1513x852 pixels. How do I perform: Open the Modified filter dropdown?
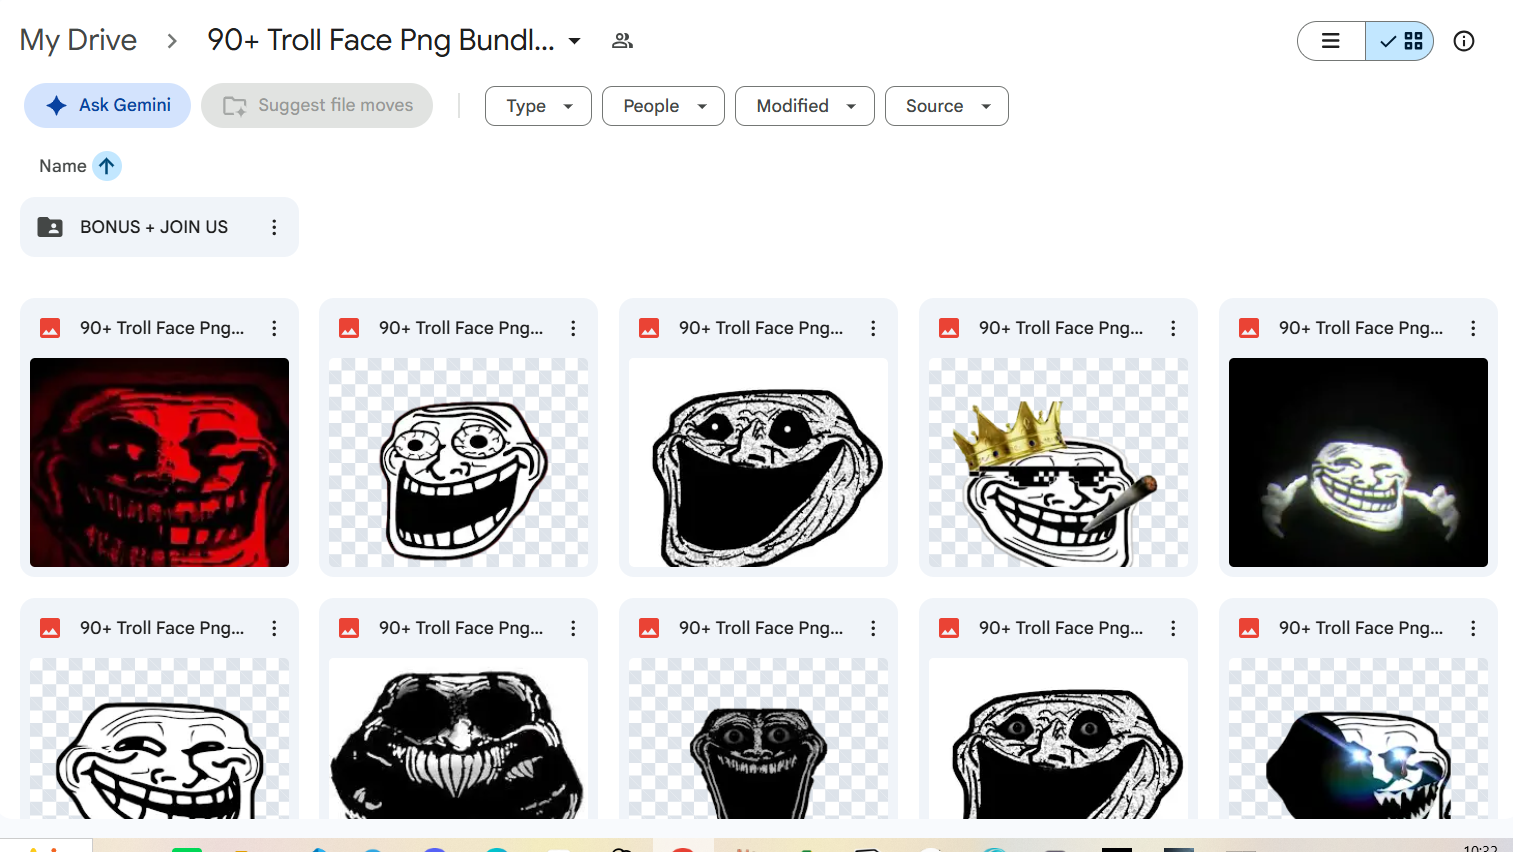[805, 106]
